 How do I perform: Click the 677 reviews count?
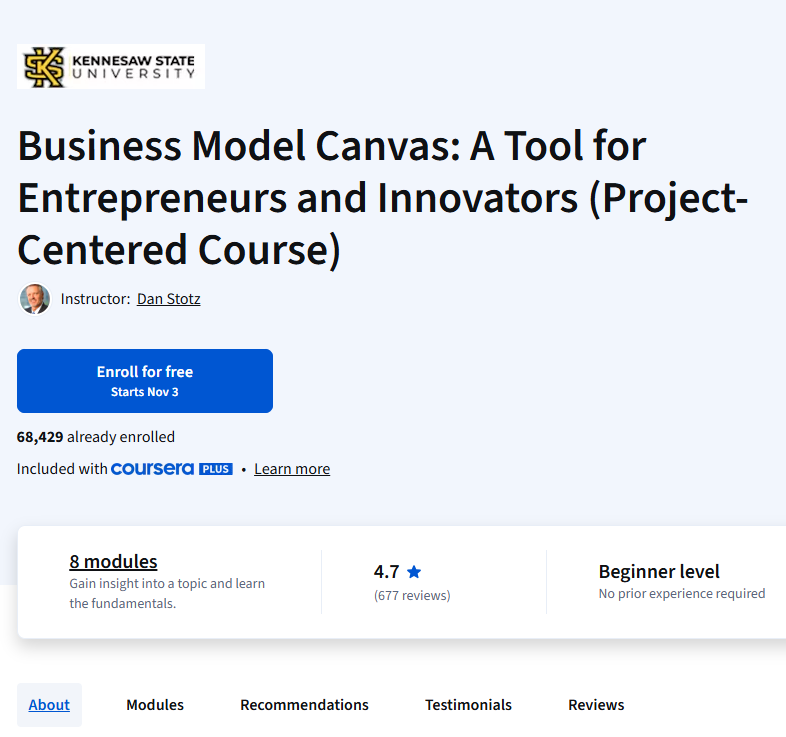[412, 596]
